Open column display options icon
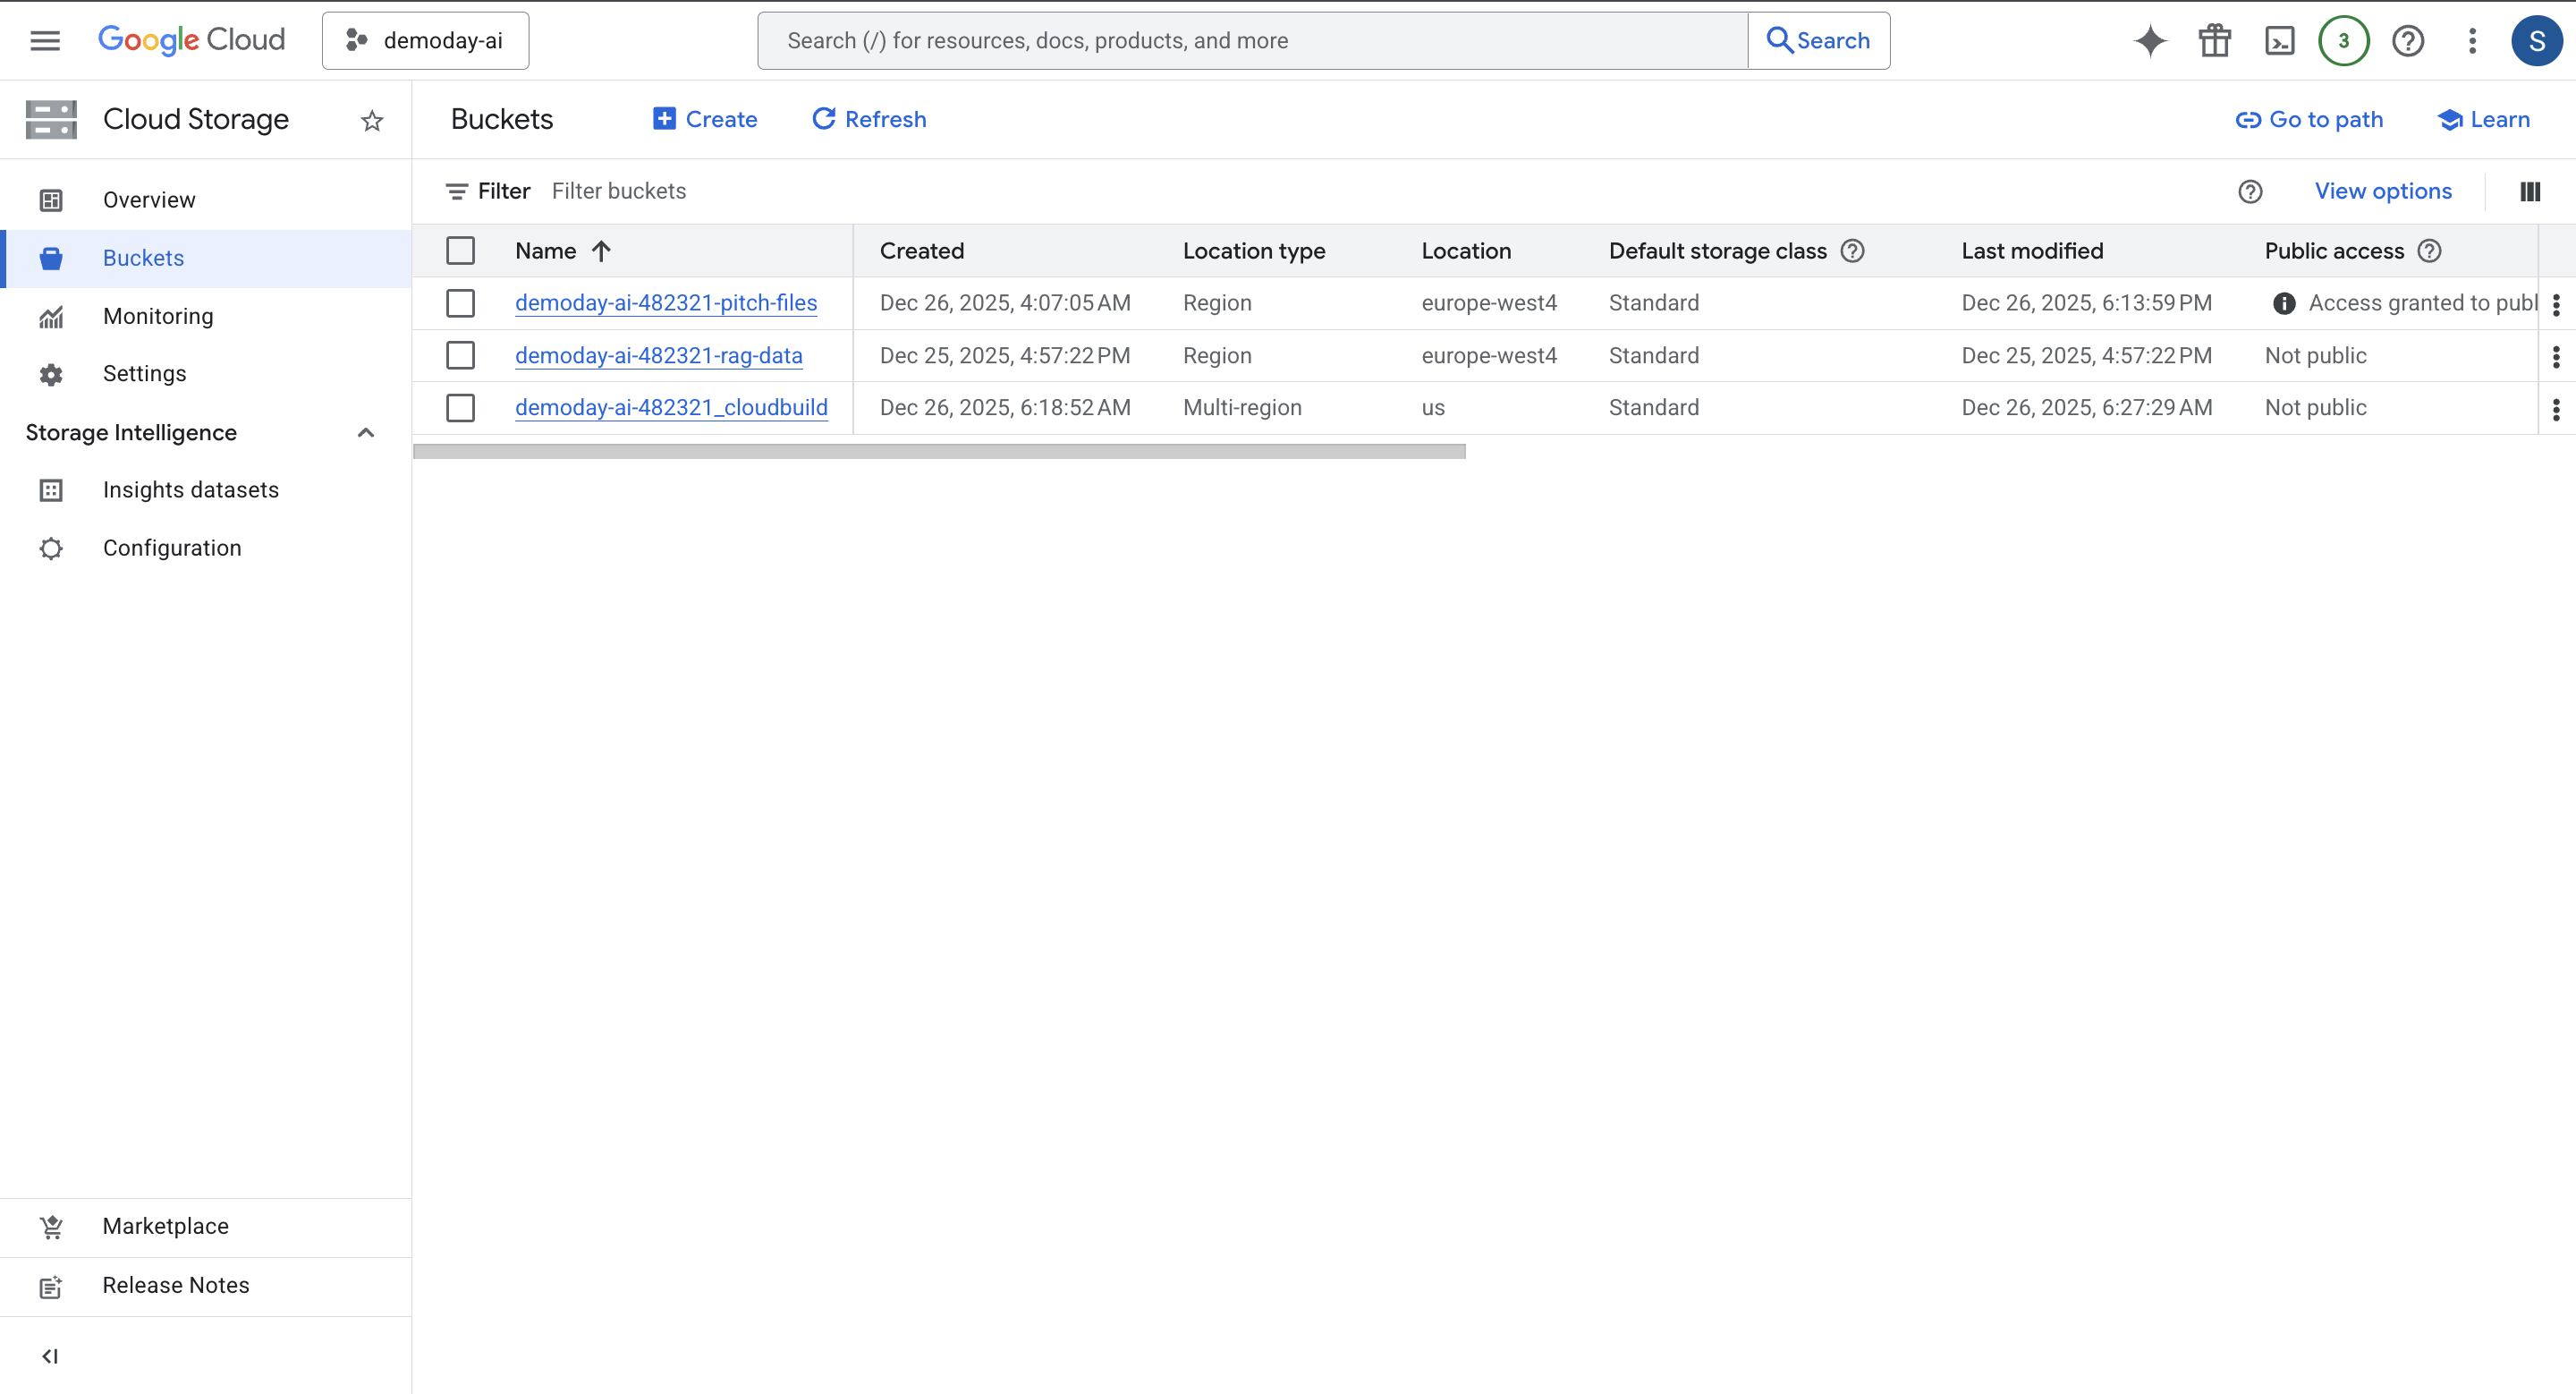Viewport: 2576px width, 1394px height. tap(2530, 192)
